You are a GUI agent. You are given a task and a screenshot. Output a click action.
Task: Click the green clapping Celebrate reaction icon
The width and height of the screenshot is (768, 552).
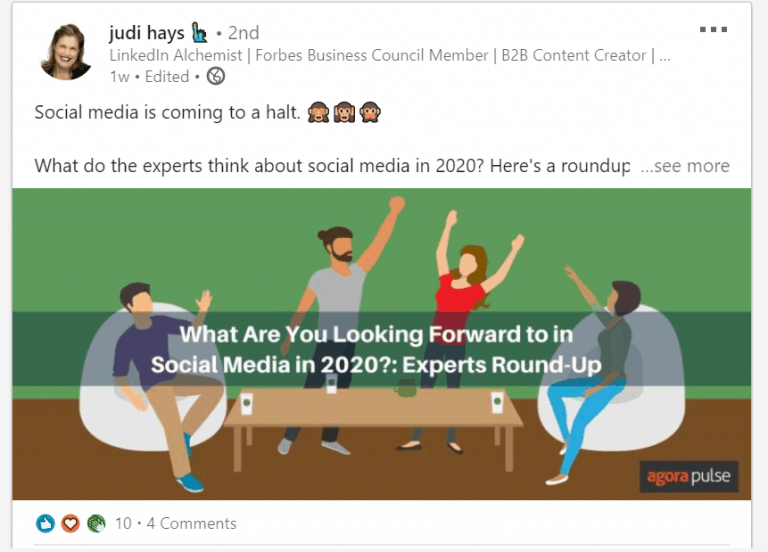tap(96, 523)
